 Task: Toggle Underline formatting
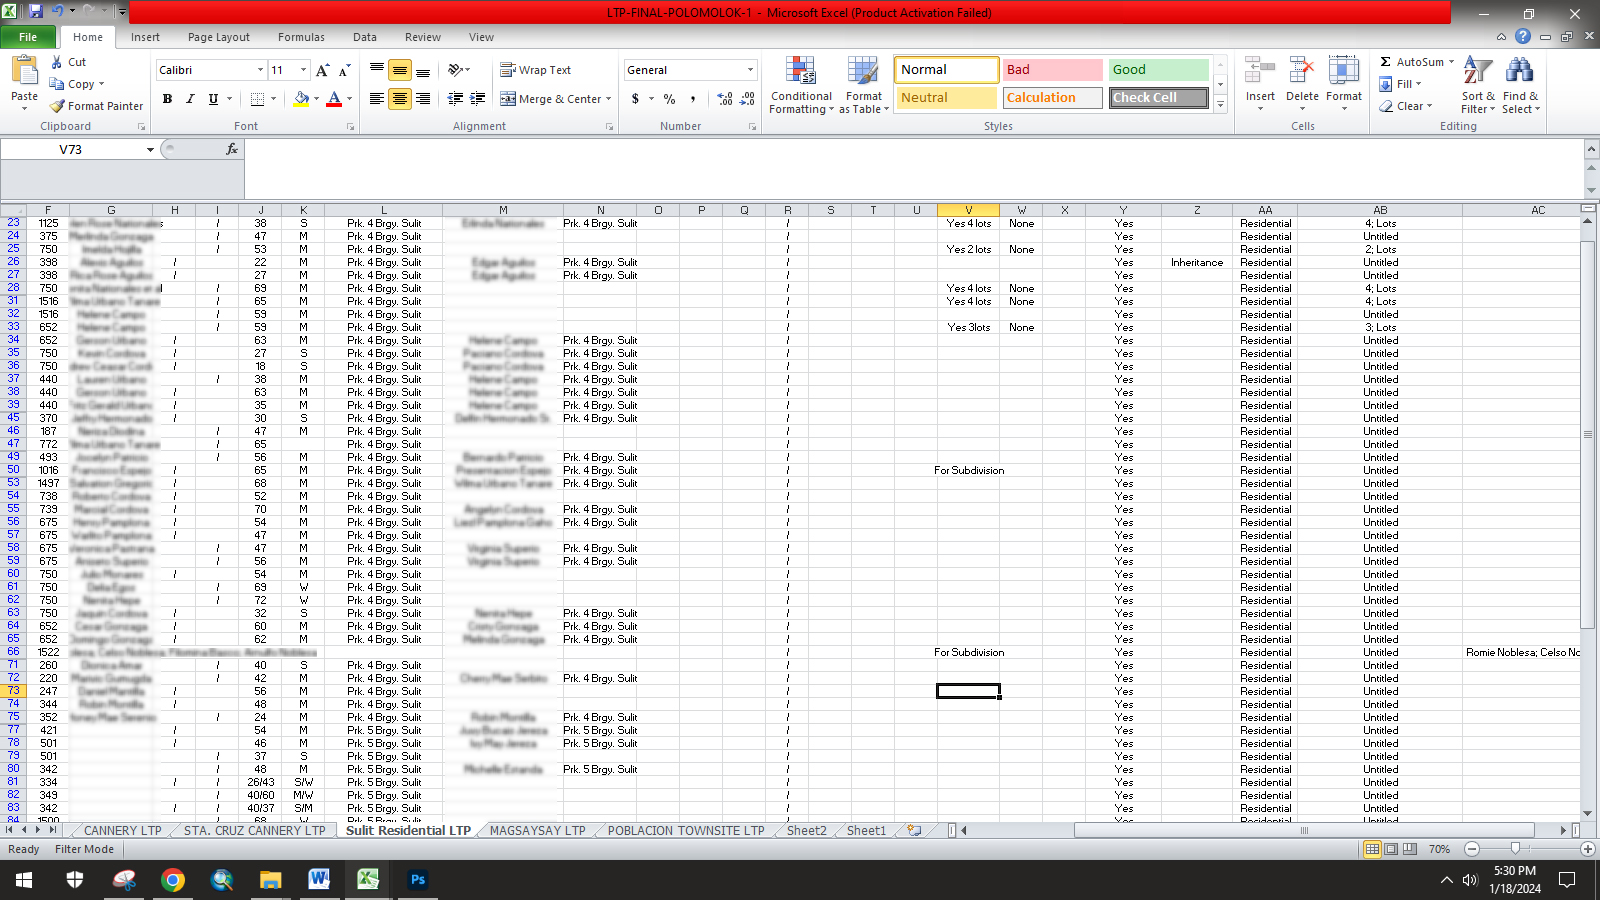213,99
